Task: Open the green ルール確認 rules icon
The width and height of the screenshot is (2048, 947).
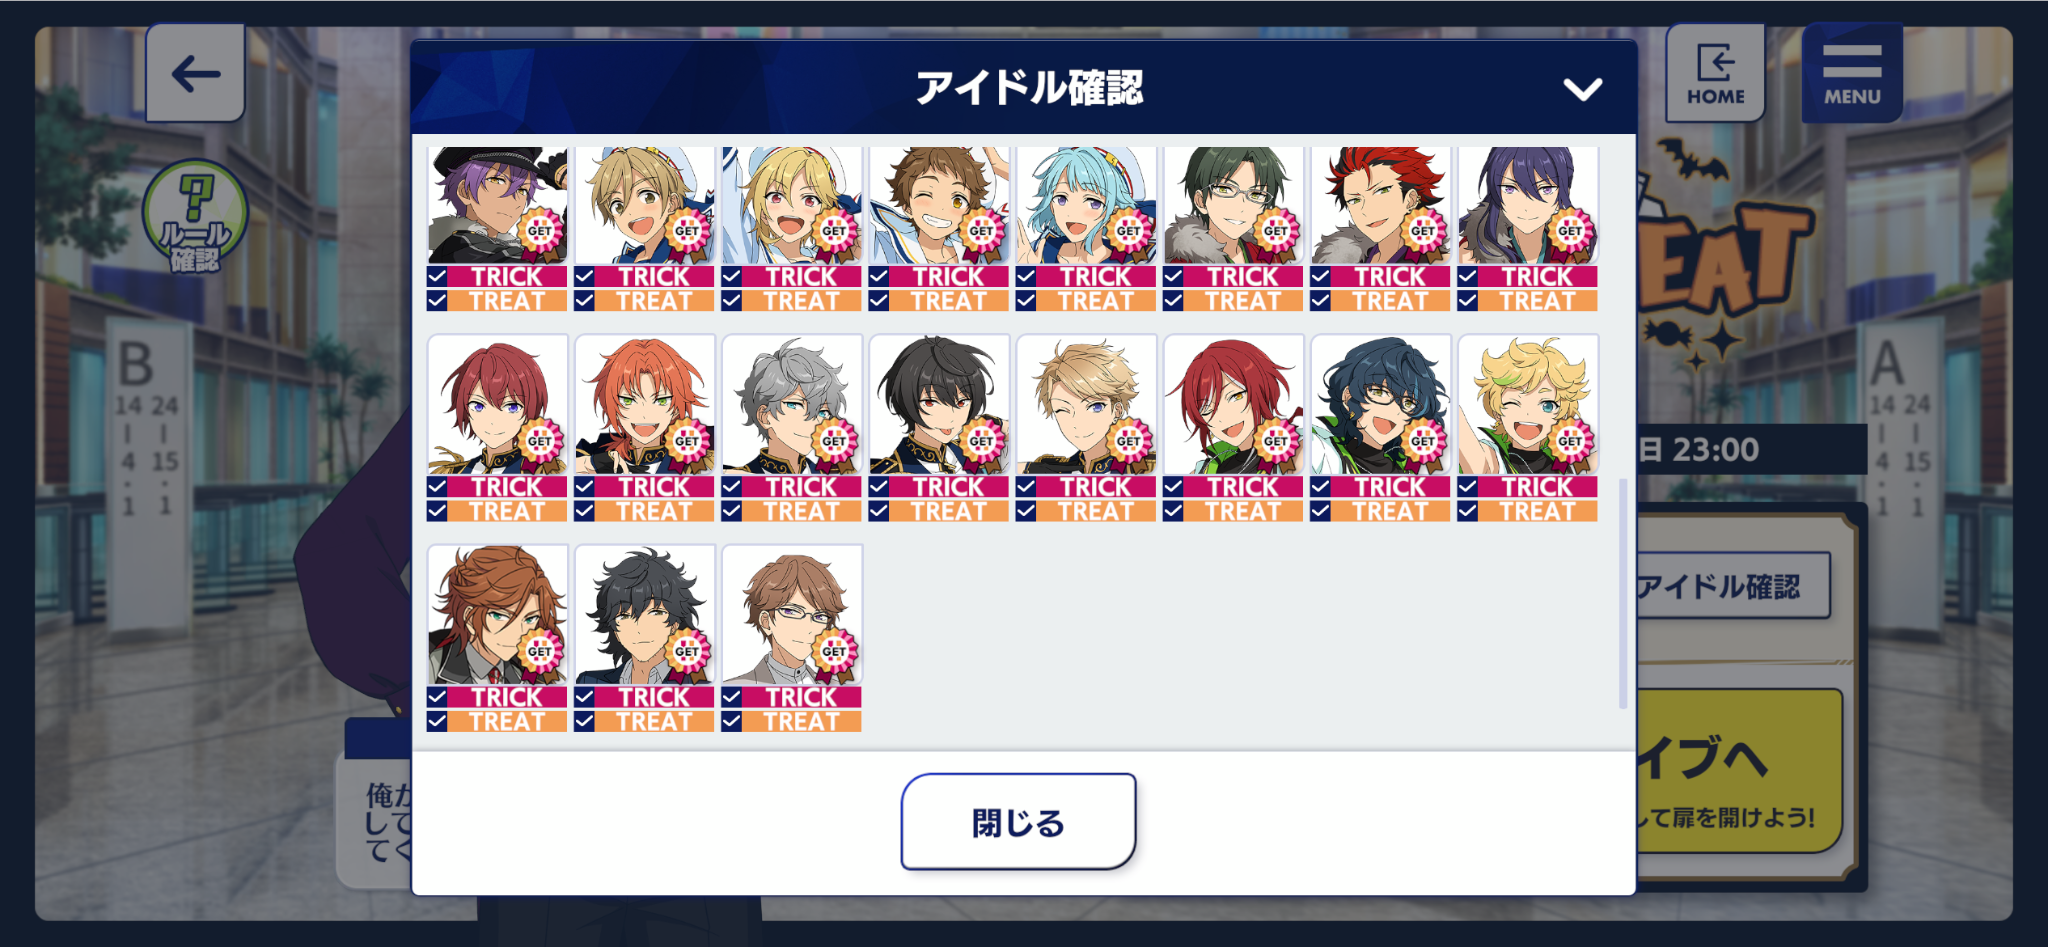Action: click(195, 217)
